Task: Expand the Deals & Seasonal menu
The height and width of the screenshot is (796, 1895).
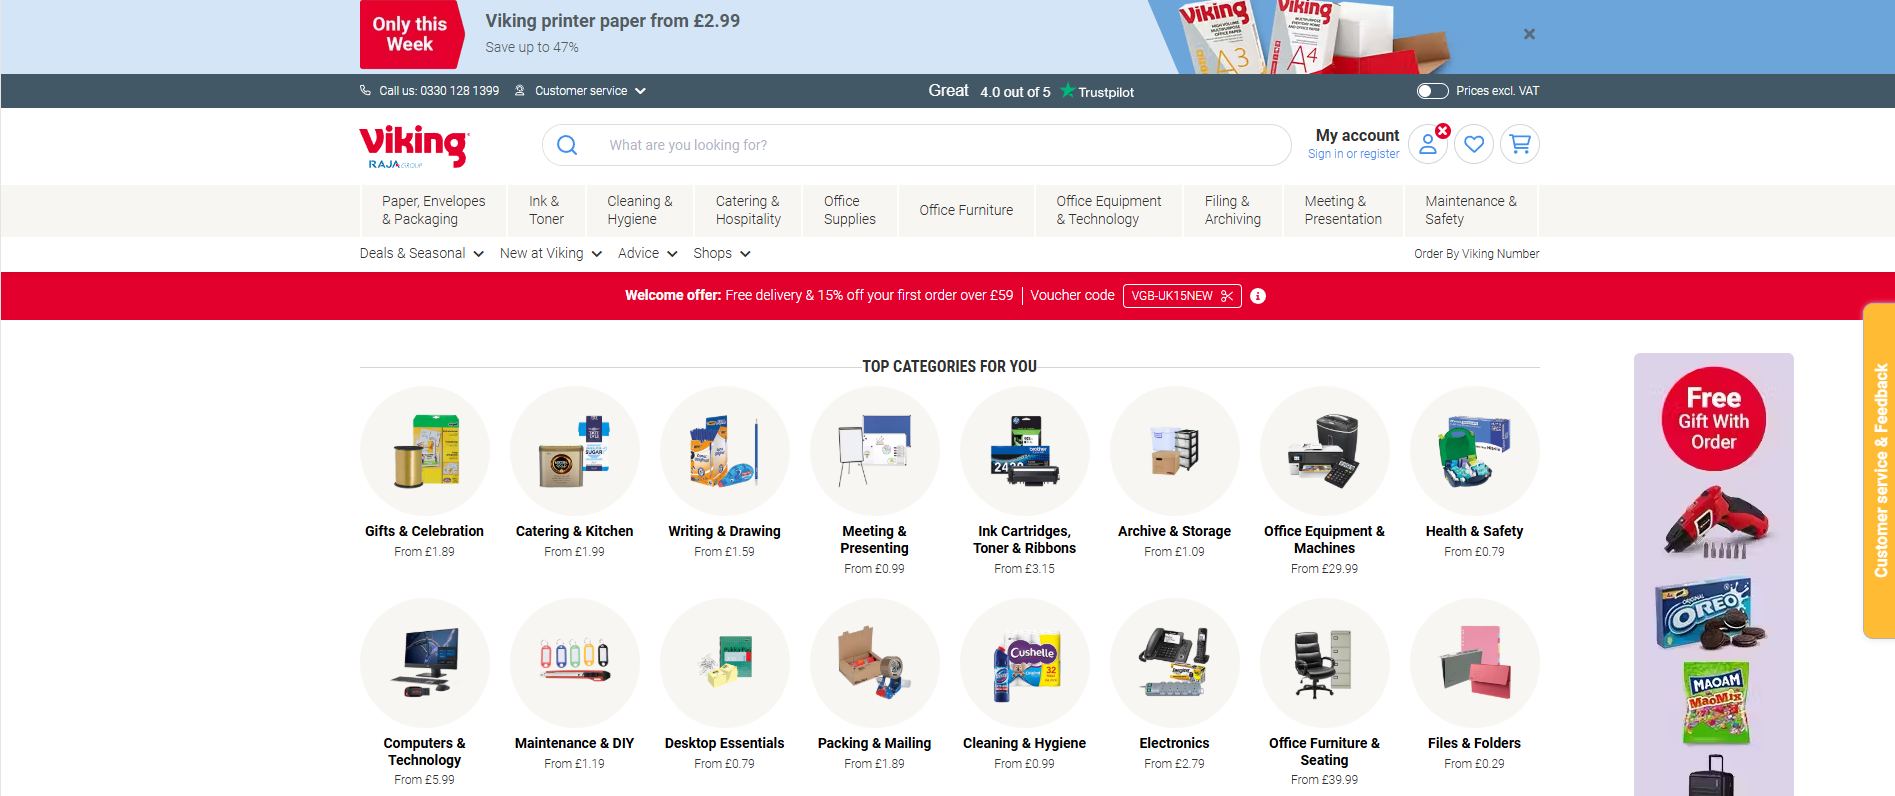Action: 421,254
